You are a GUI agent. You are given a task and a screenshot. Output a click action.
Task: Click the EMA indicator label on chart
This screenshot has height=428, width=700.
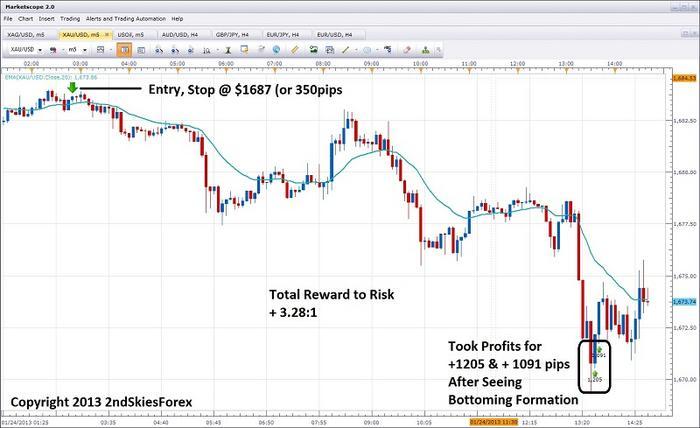click(x=51, y=77)
